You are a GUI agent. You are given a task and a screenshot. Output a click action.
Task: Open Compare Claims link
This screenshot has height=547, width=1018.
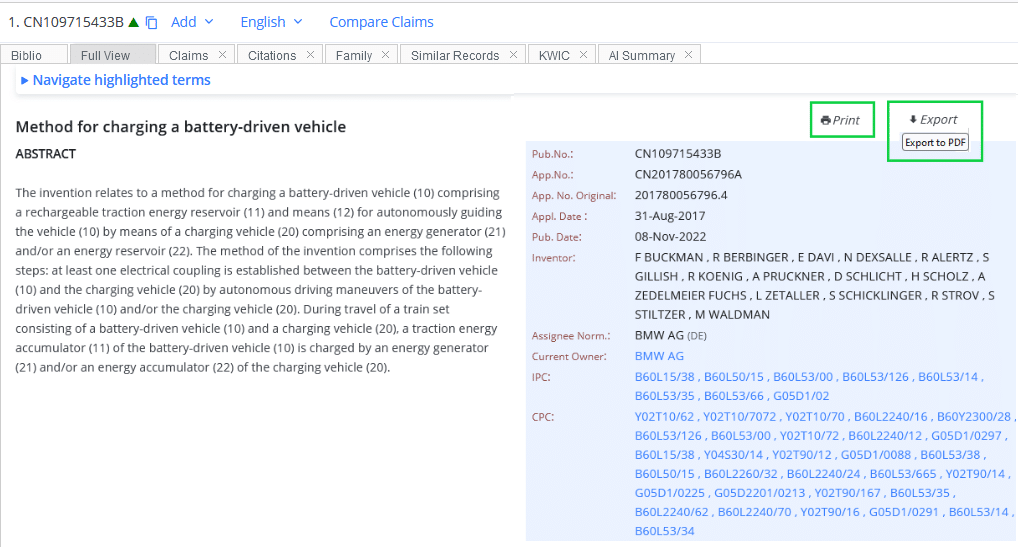[x=381, y=22]
